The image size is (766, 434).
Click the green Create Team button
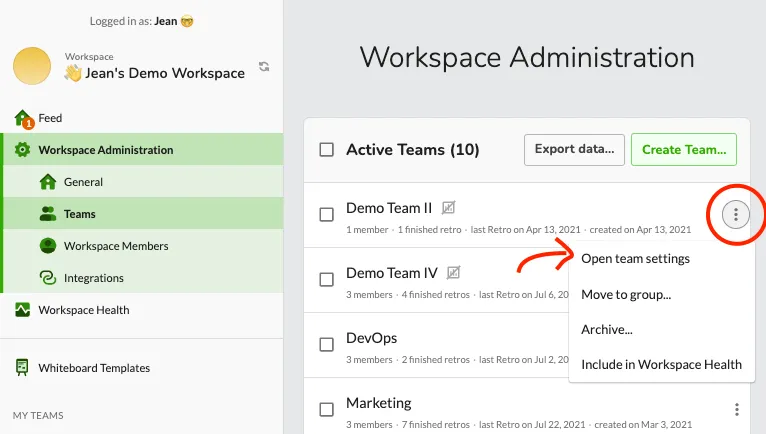point(683,150)
